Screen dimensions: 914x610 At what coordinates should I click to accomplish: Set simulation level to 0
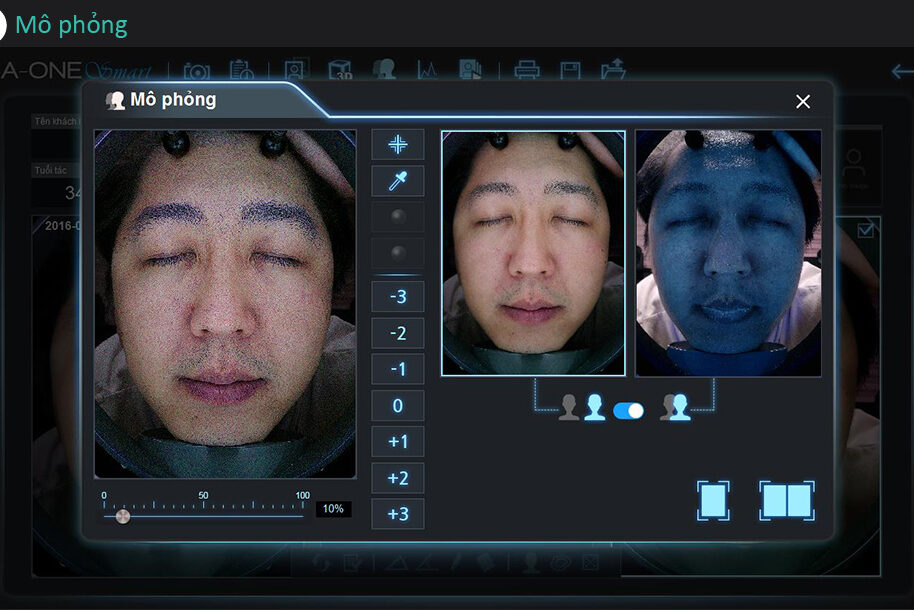click(398, 406)
